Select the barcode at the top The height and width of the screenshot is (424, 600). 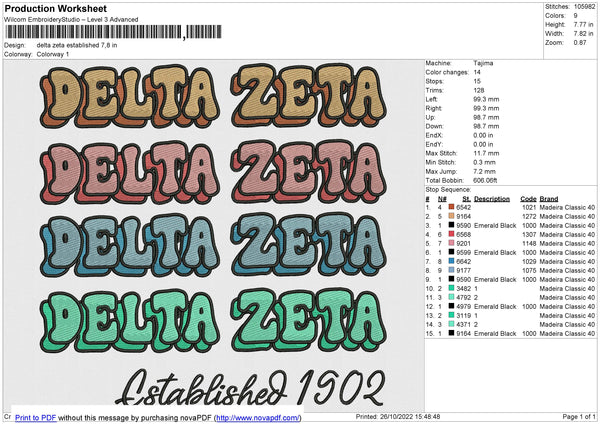[x=113, y=32]
